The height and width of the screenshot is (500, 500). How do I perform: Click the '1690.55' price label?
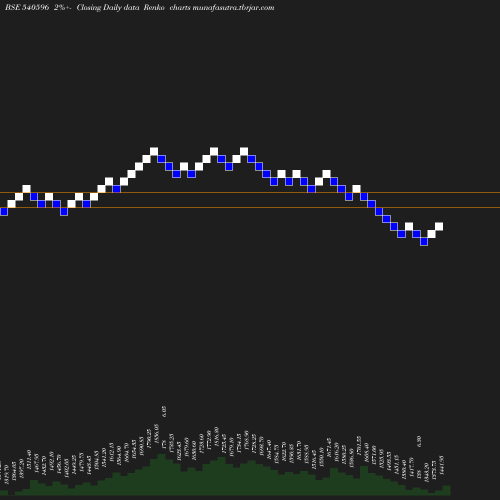pyautogui.click(x=141, y=446)
